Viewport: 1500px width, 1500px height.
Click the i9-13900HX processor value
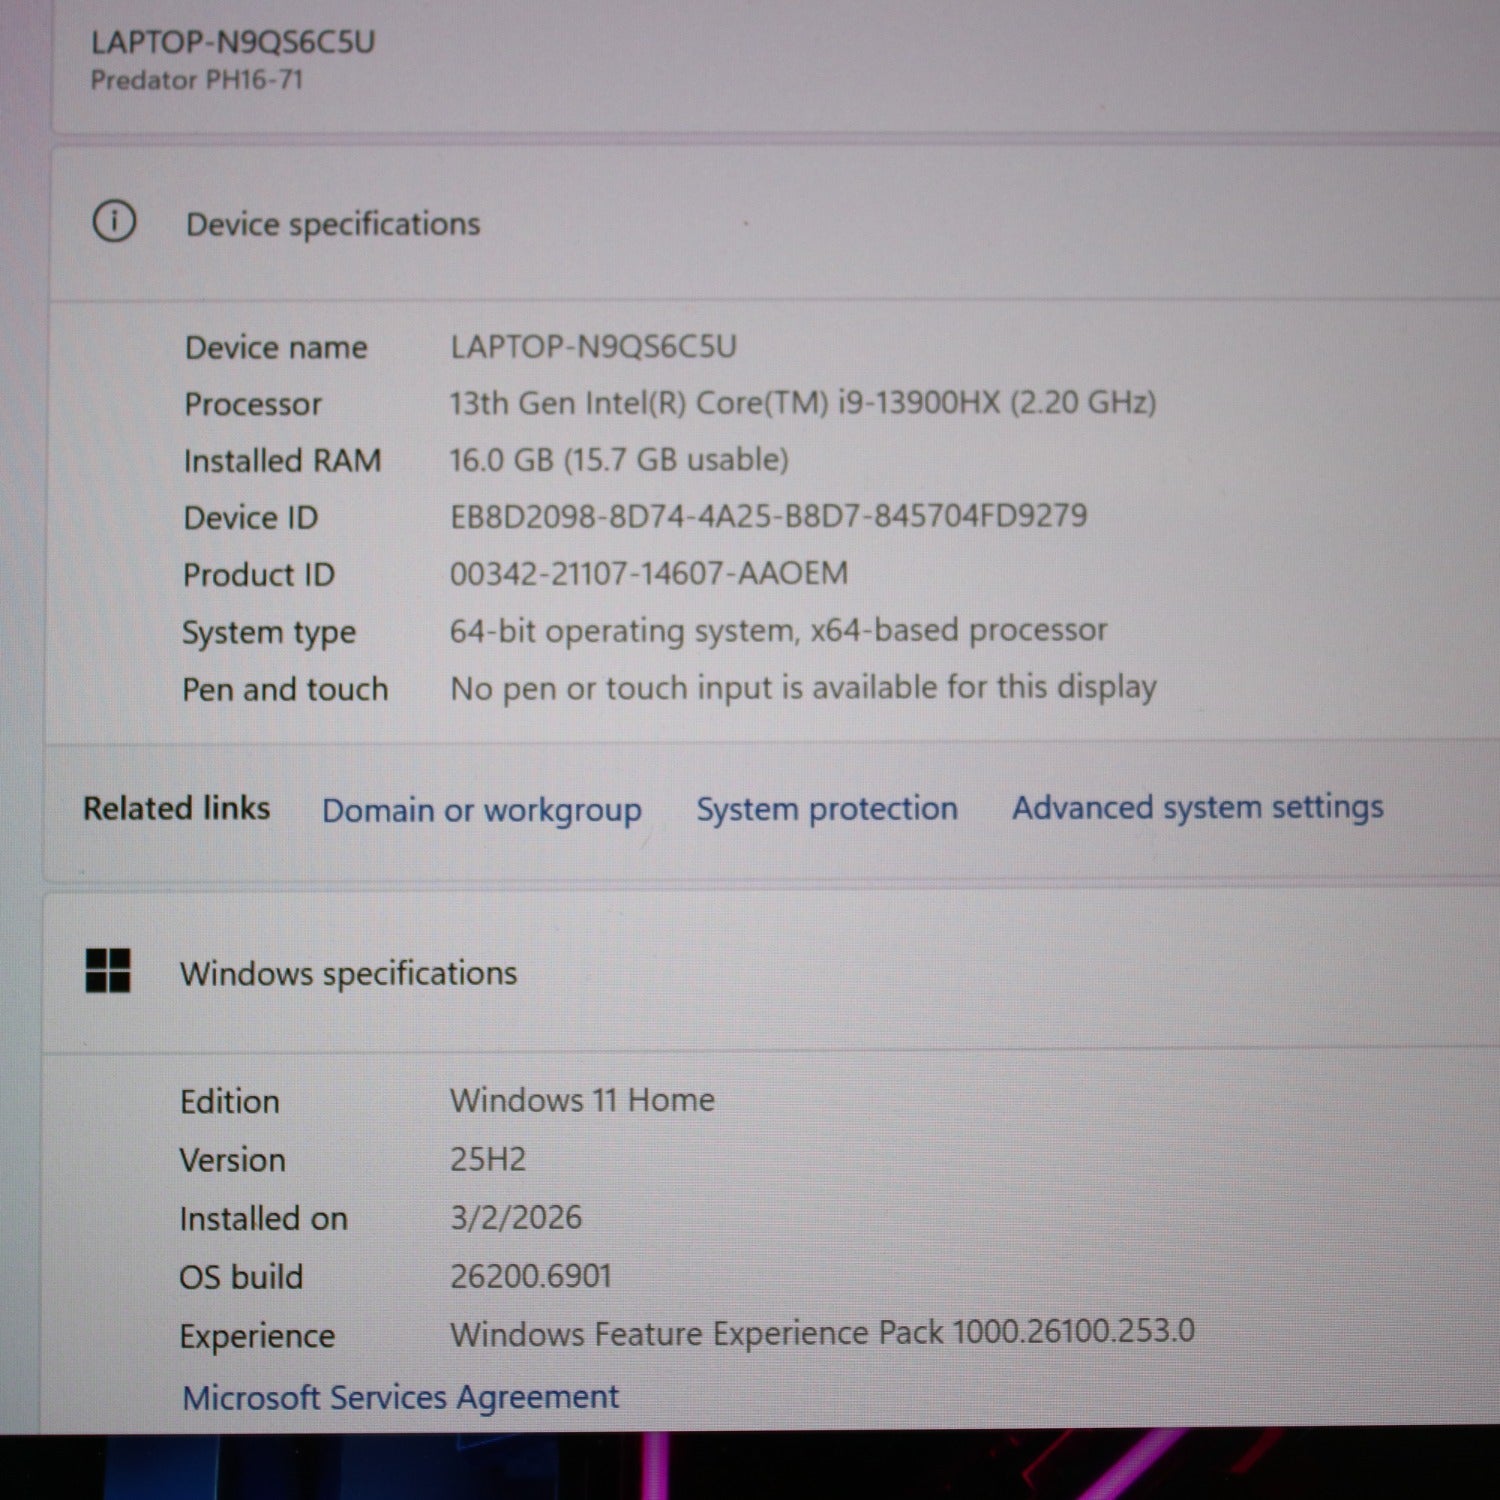(802, 403)
